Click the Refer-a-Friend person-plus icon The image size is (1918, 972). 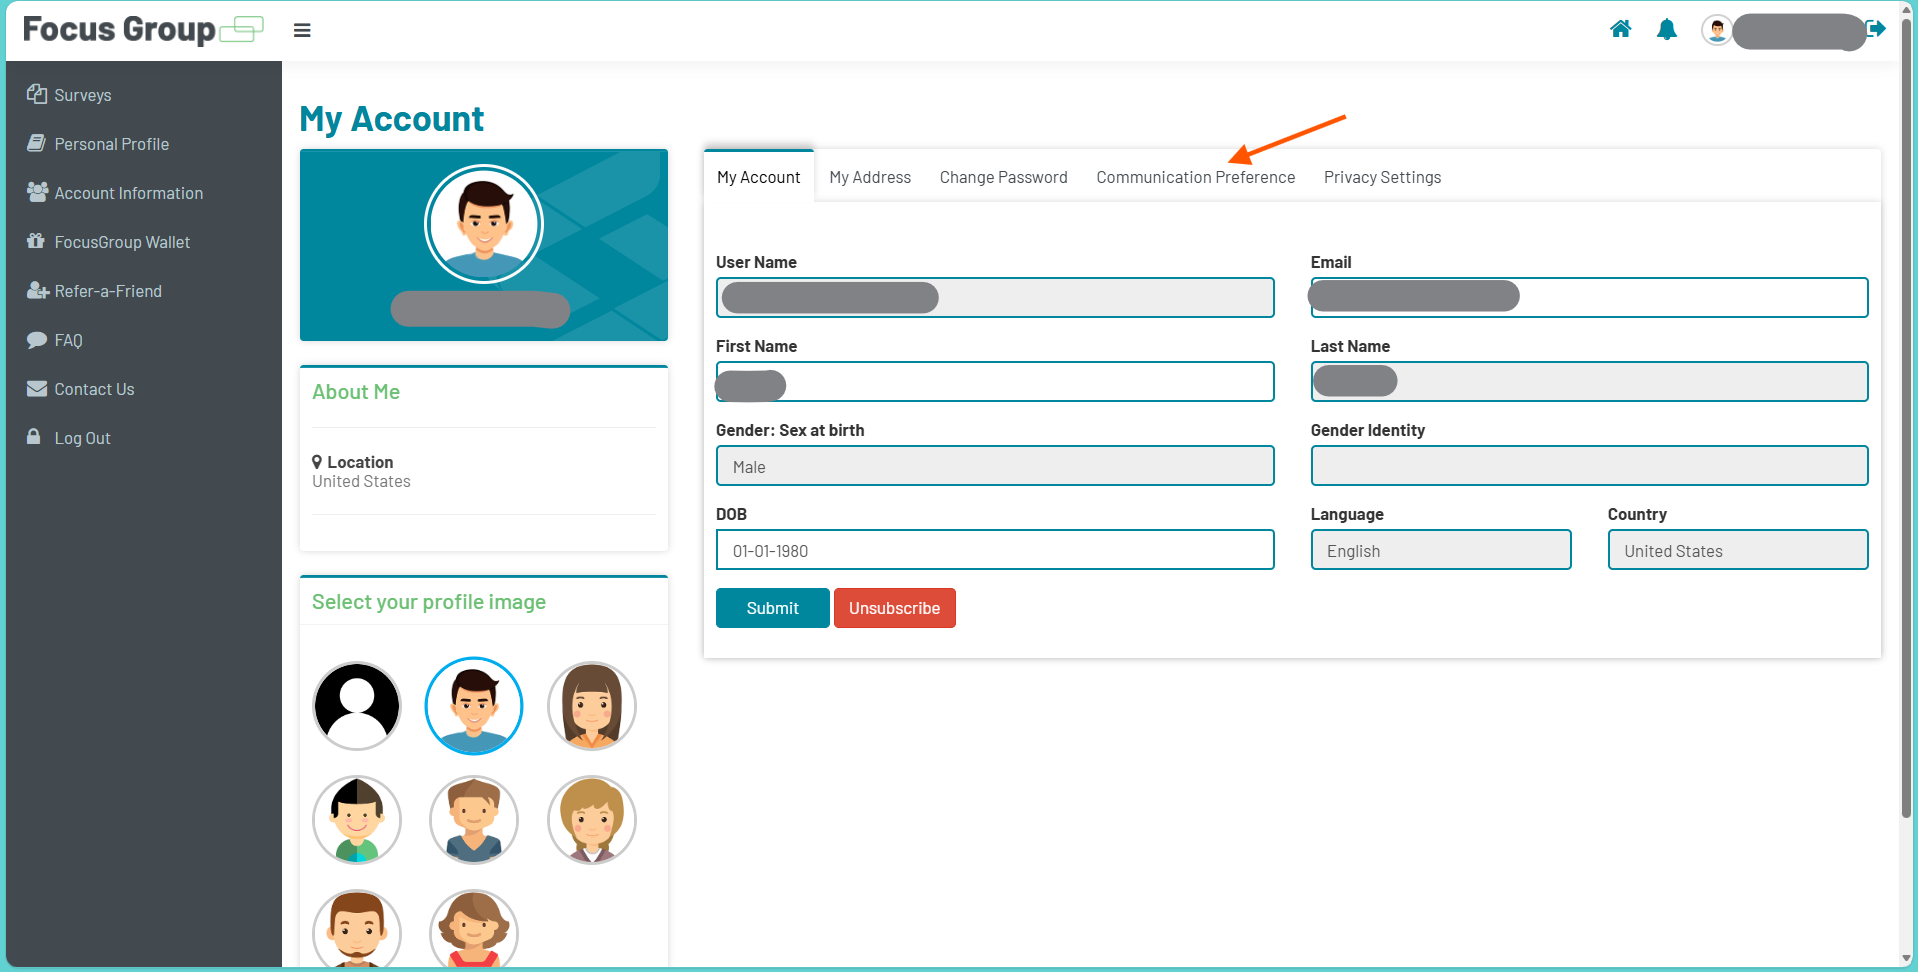(37, 290)
